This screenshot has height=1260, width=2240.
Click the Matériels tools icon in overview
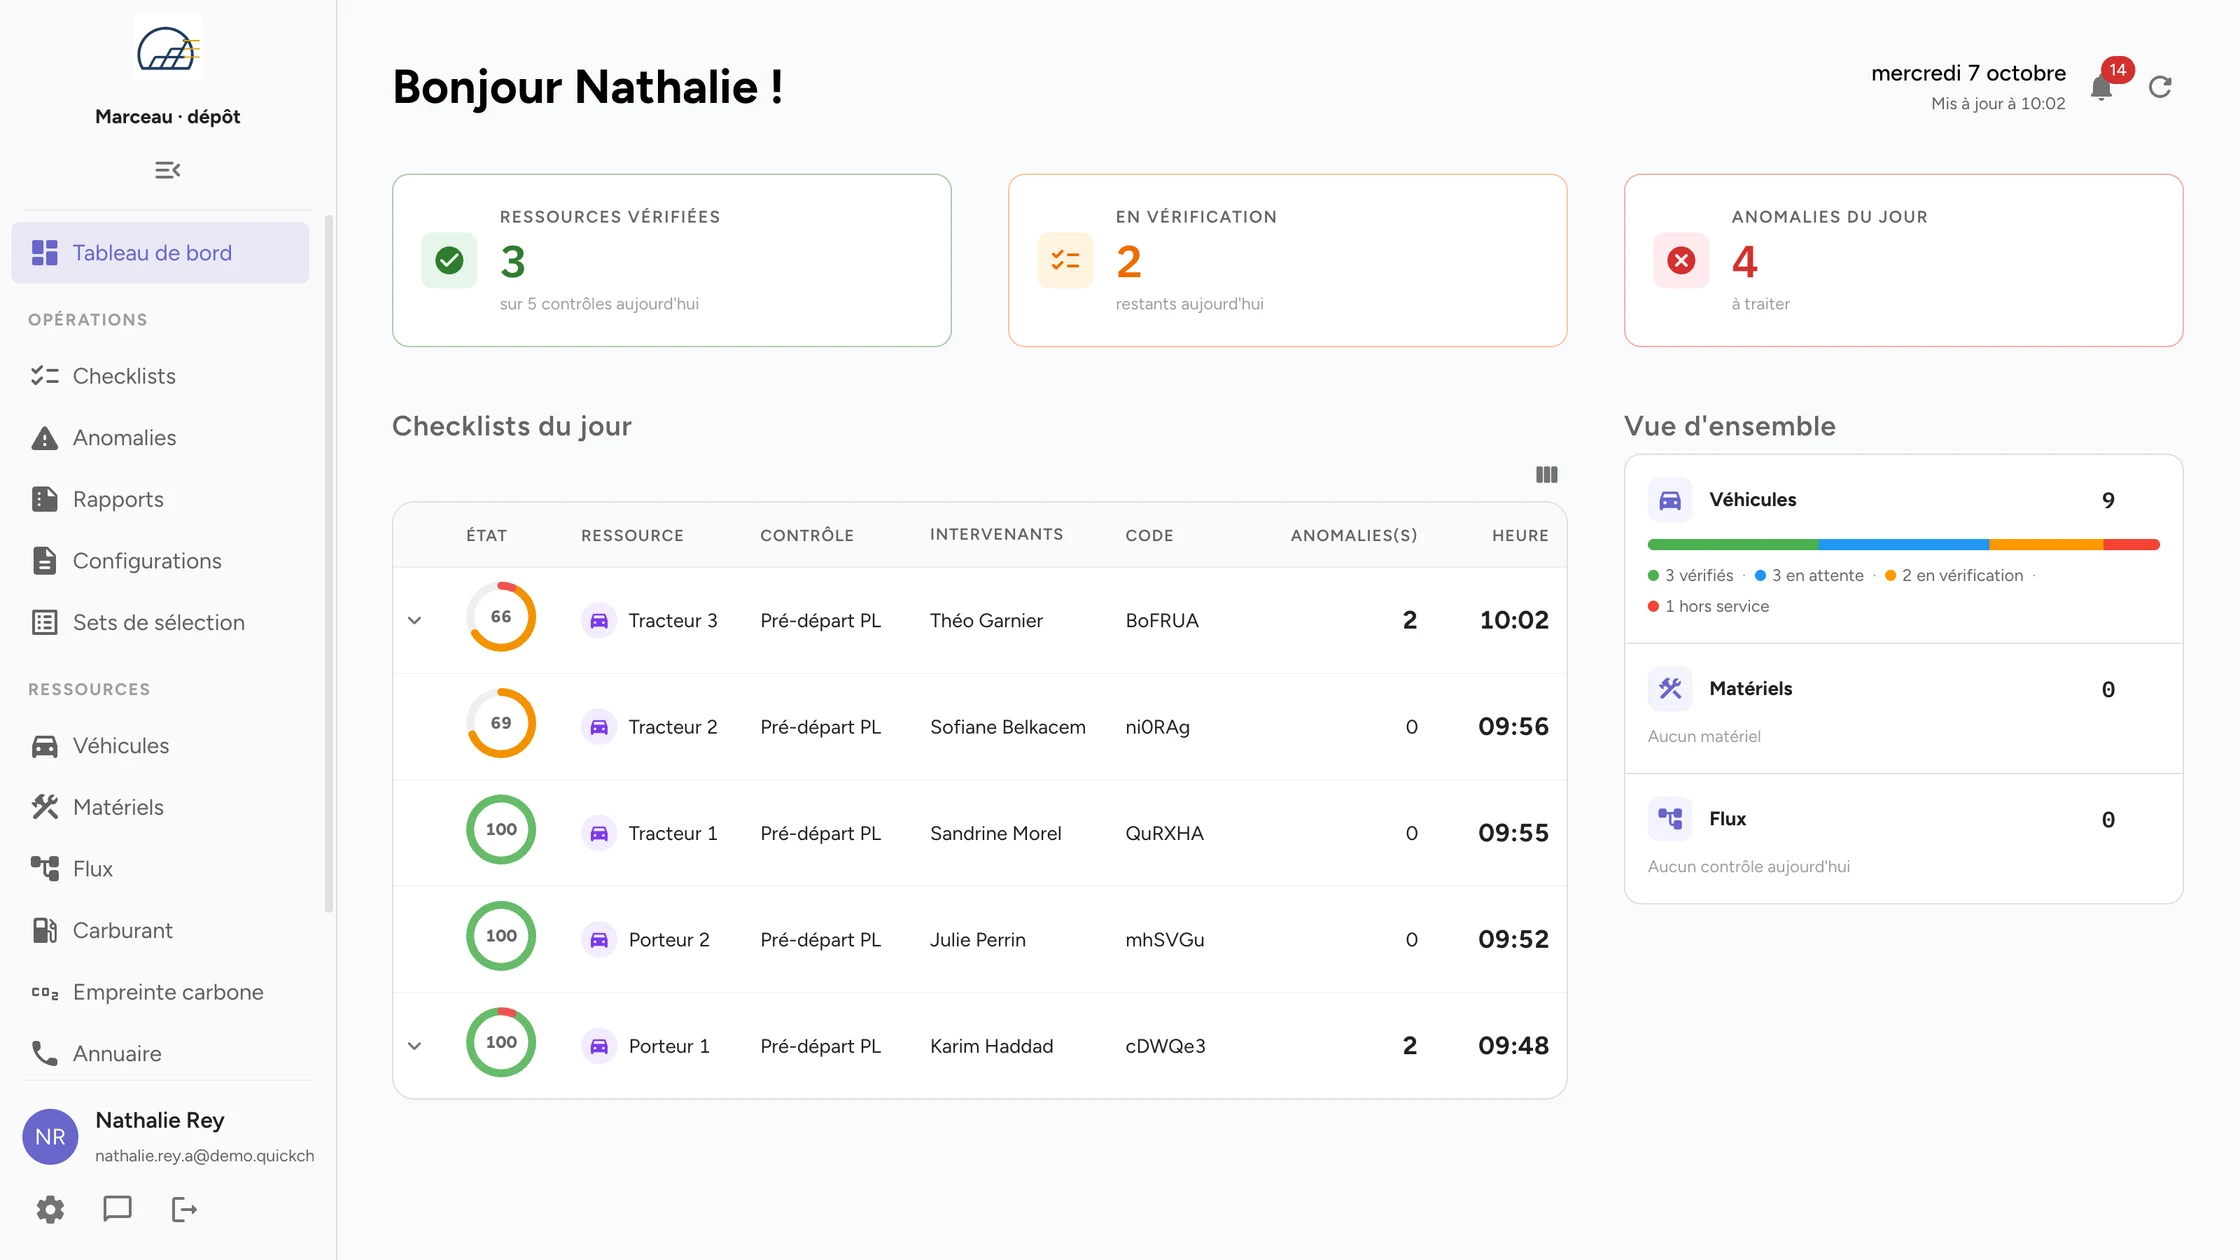(1670, 688)
